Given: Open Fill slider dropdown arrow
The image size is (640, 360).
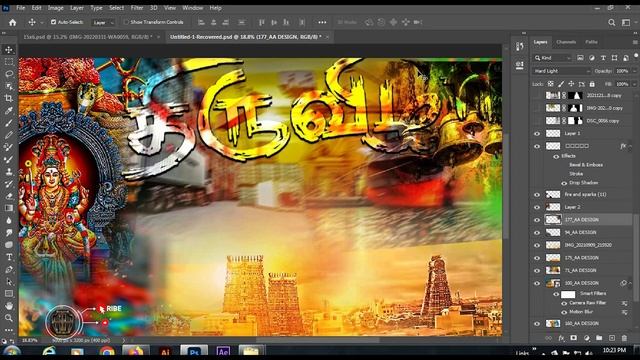Looking at the screenshot, I should point(635,84).
